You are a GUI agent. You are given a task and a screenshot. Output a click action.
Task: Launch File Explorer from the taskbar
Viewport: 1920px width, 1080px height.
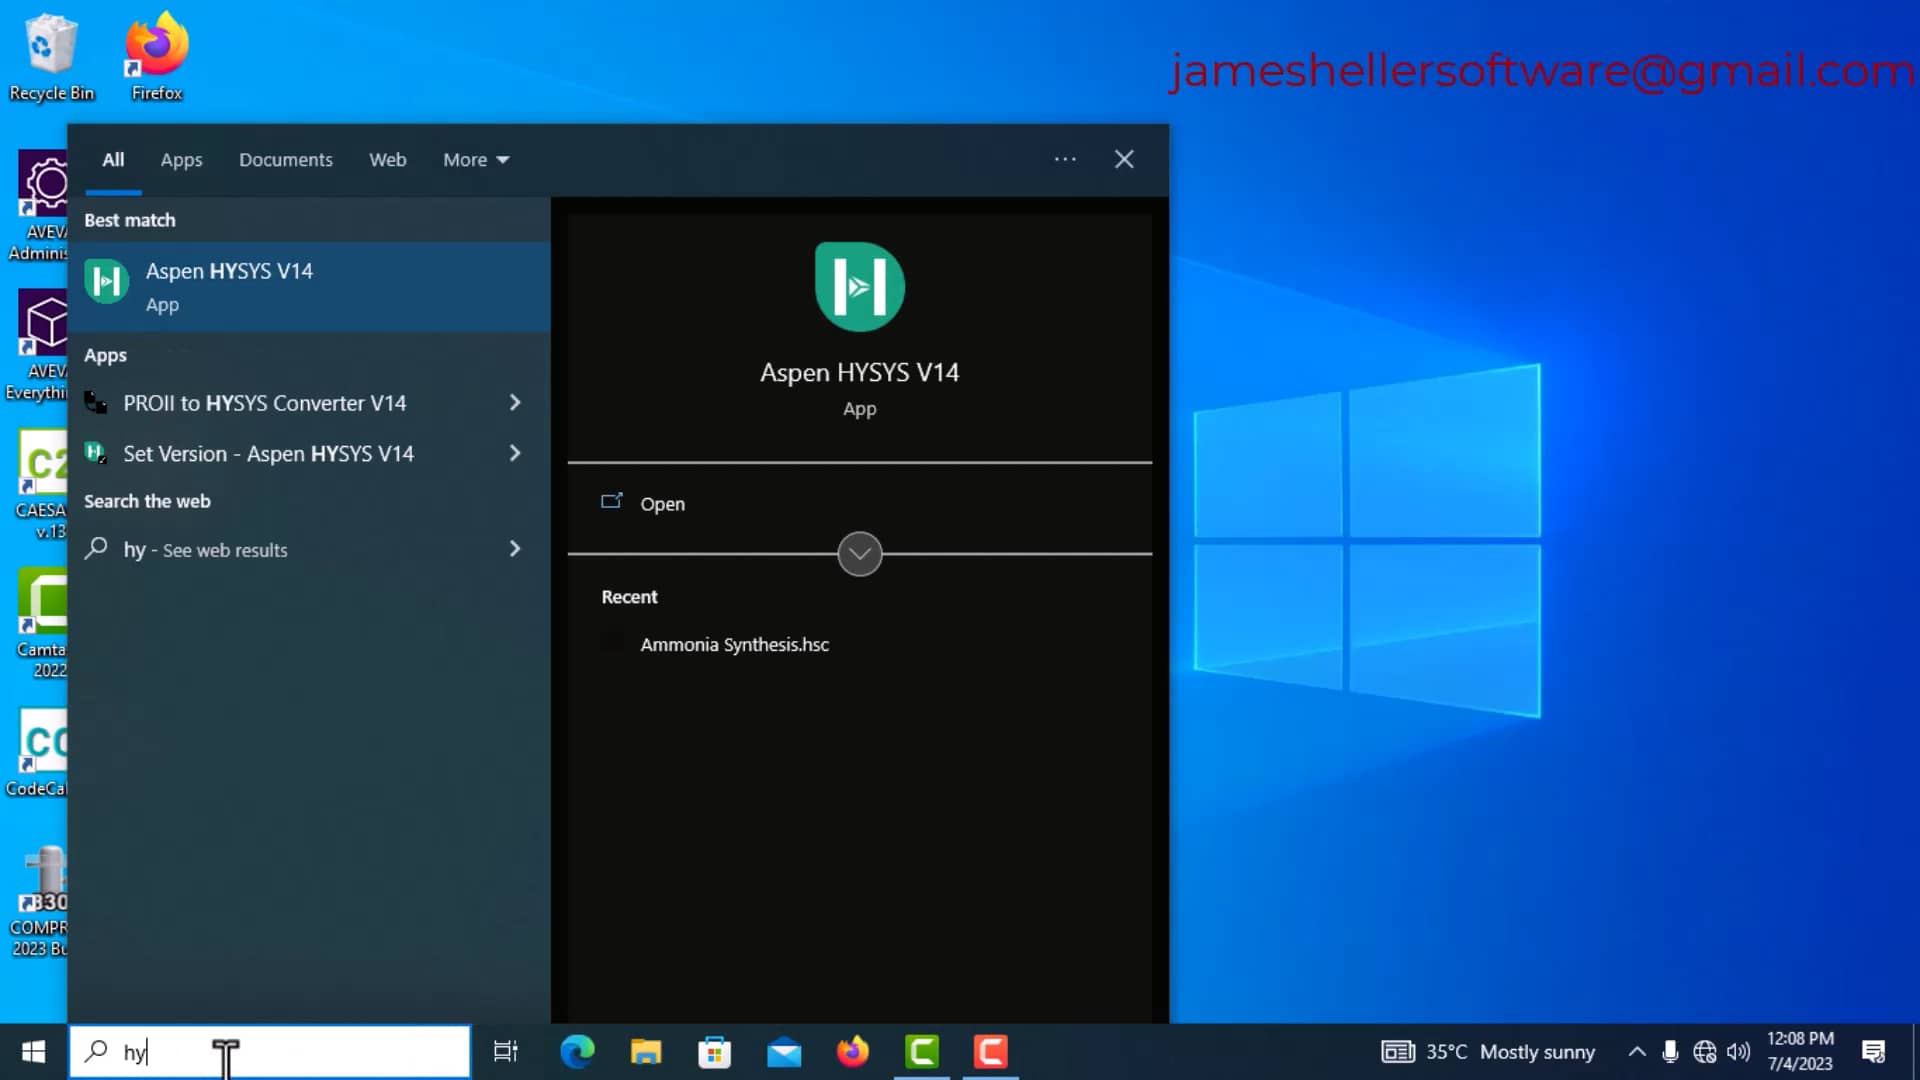click(646, 1052)
